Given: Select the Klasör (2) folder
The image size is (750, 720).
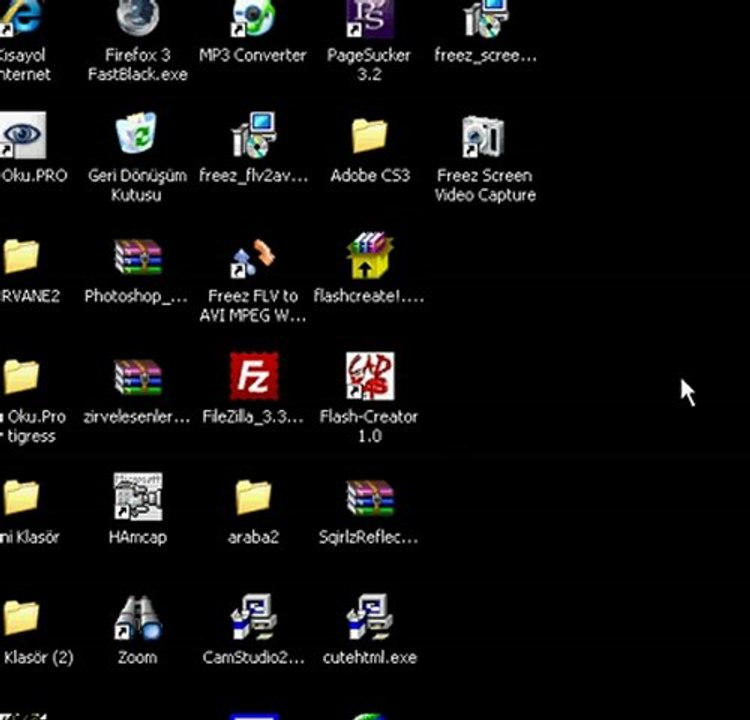Looking at the screenshot, I should (21, 618).
